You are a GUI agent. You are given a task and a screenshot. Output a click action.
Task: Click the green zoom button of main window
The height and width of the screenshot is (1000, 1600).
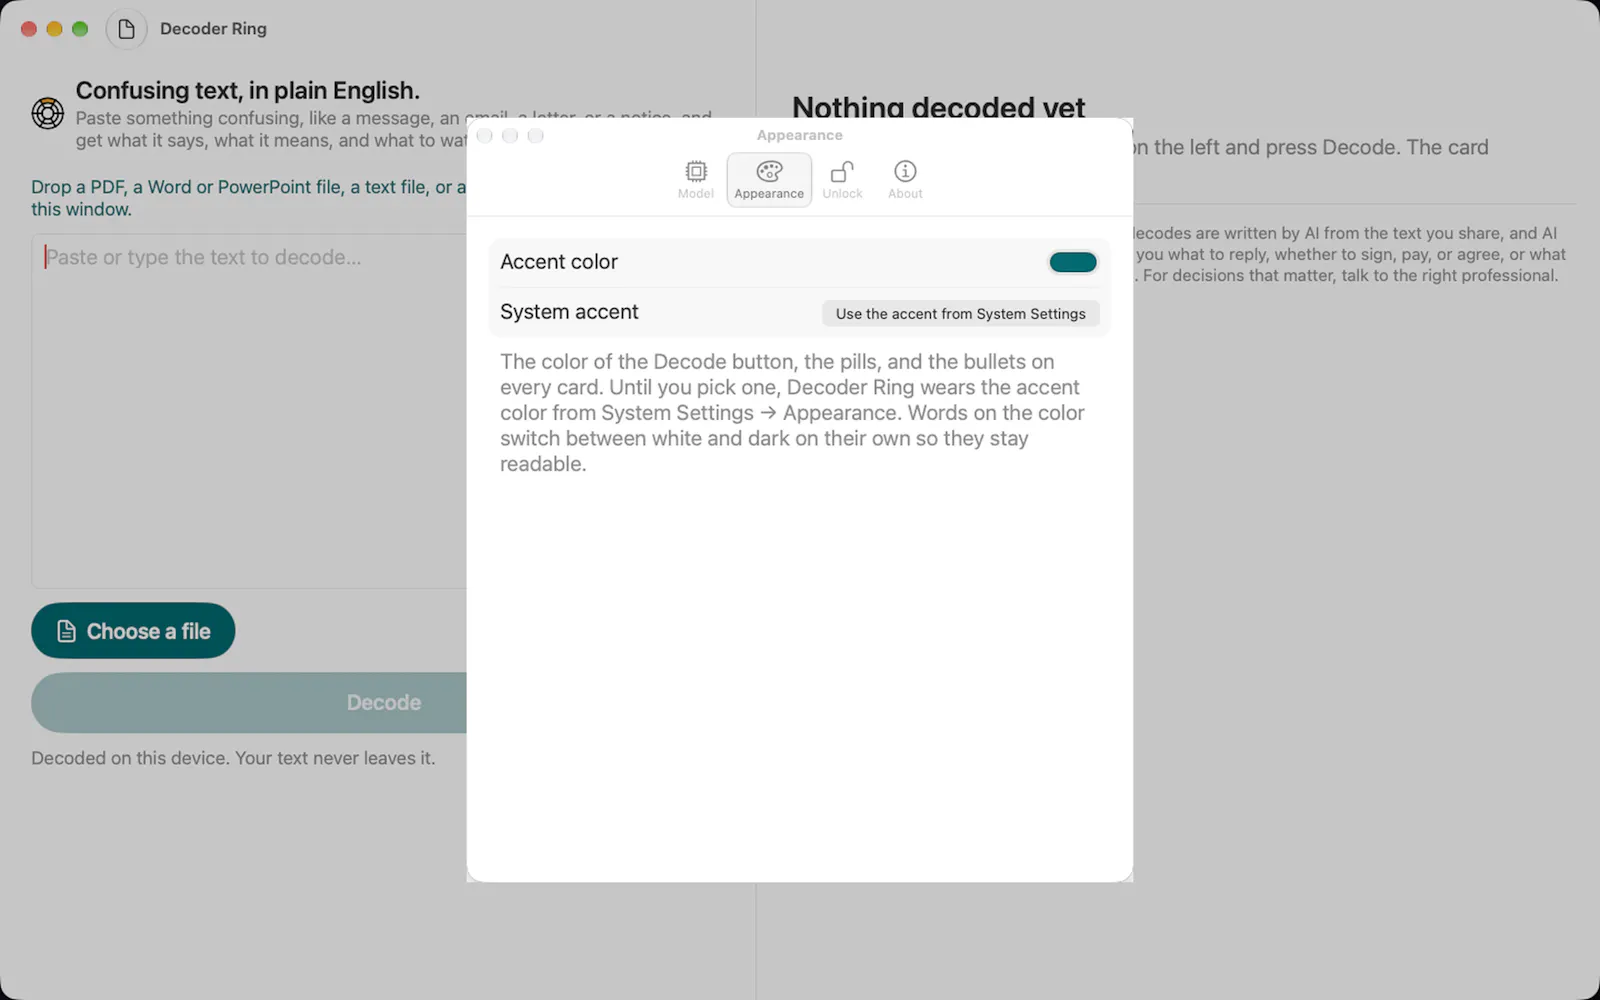(80, 29)
